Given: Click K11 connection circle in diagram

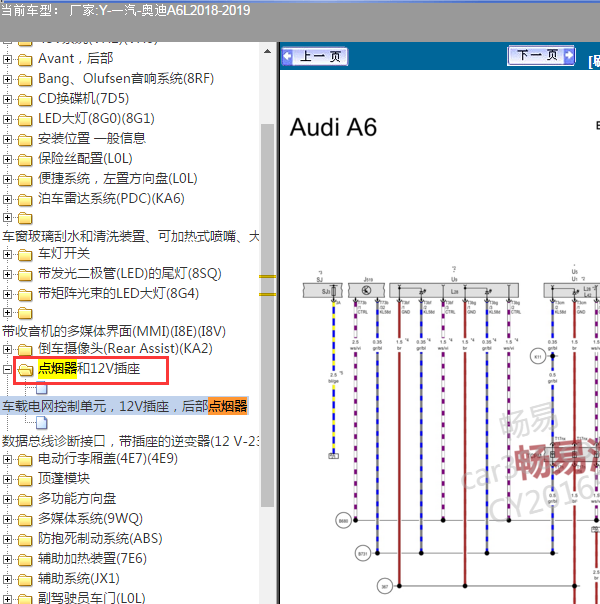Looking at the screenshot, I should point(538,356).
